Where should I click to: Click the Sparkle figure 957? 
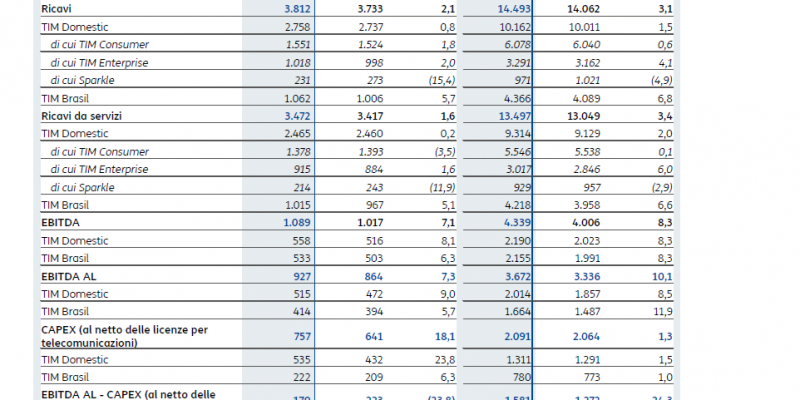coord(592,188)
